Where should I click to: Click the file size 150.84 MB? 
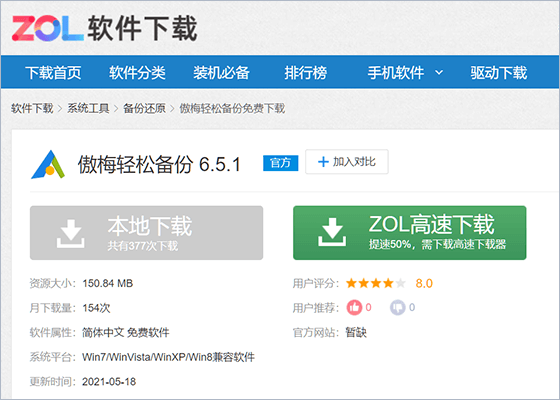pos(108,284)
